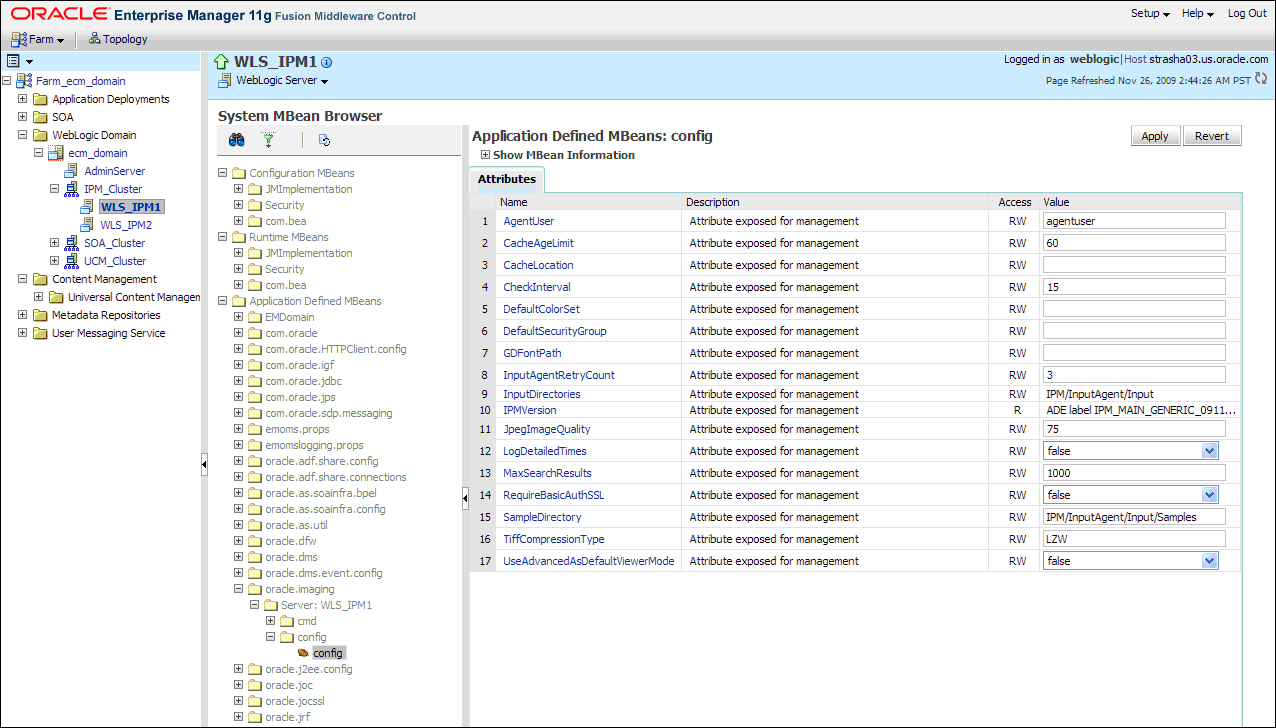The width and height of the screenshot is (1276, 728).
Task: Open the GDFontPath attribute link
Action: tap(532, 353)
